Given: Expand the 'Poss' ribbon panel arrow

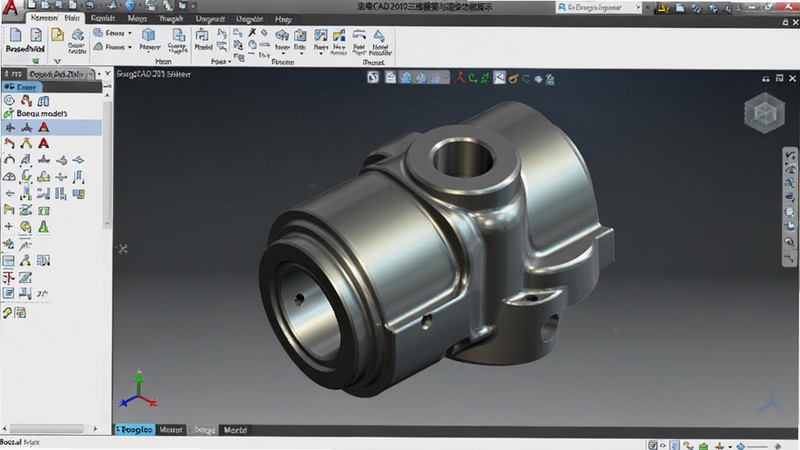Looking at the screenshot, I should coord(230,62).
